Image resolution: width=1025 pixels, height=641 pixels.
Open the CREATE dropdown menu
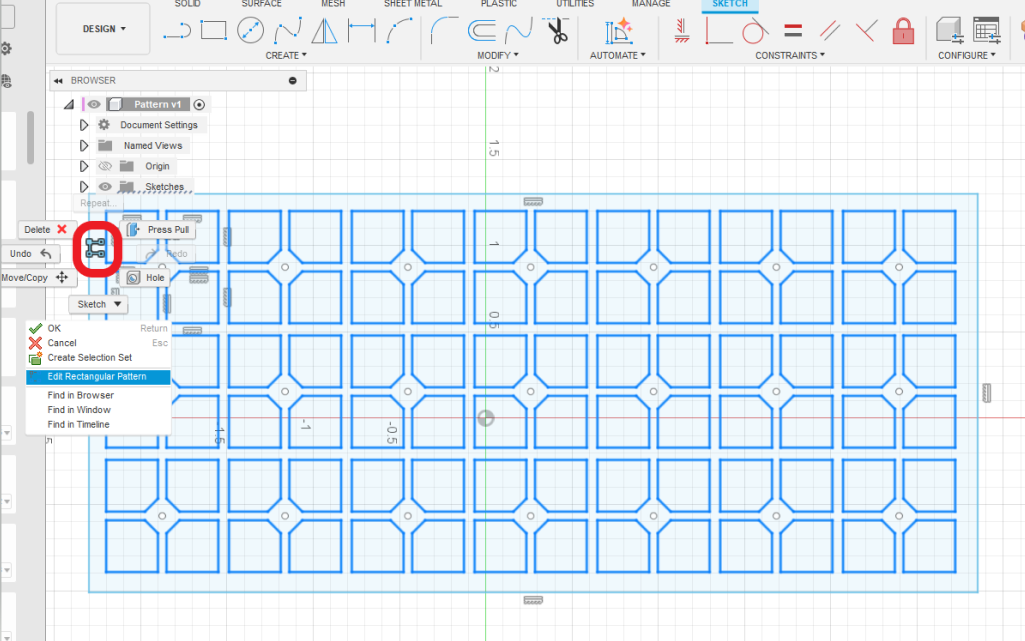coord(286,56)
